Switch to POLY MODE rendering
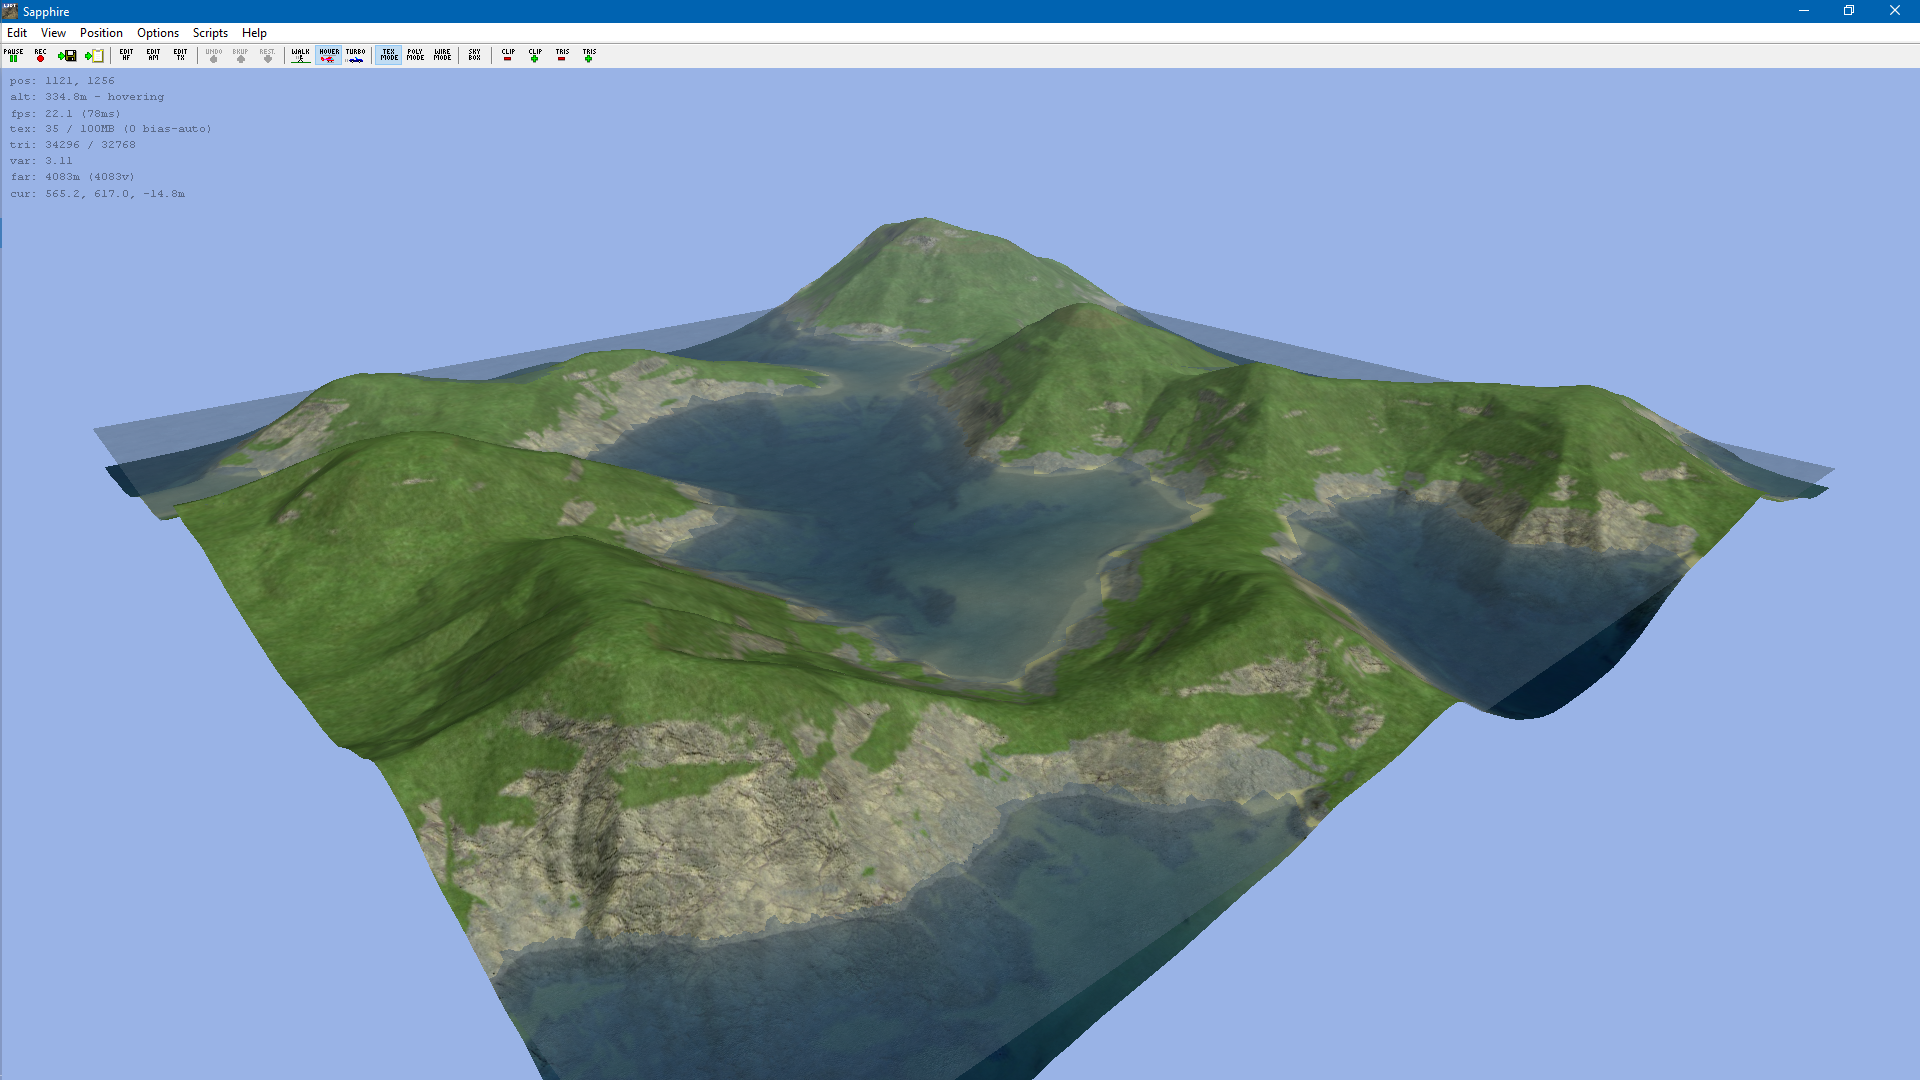This screenshot has width=1920, height=1080. pos(416,55)
